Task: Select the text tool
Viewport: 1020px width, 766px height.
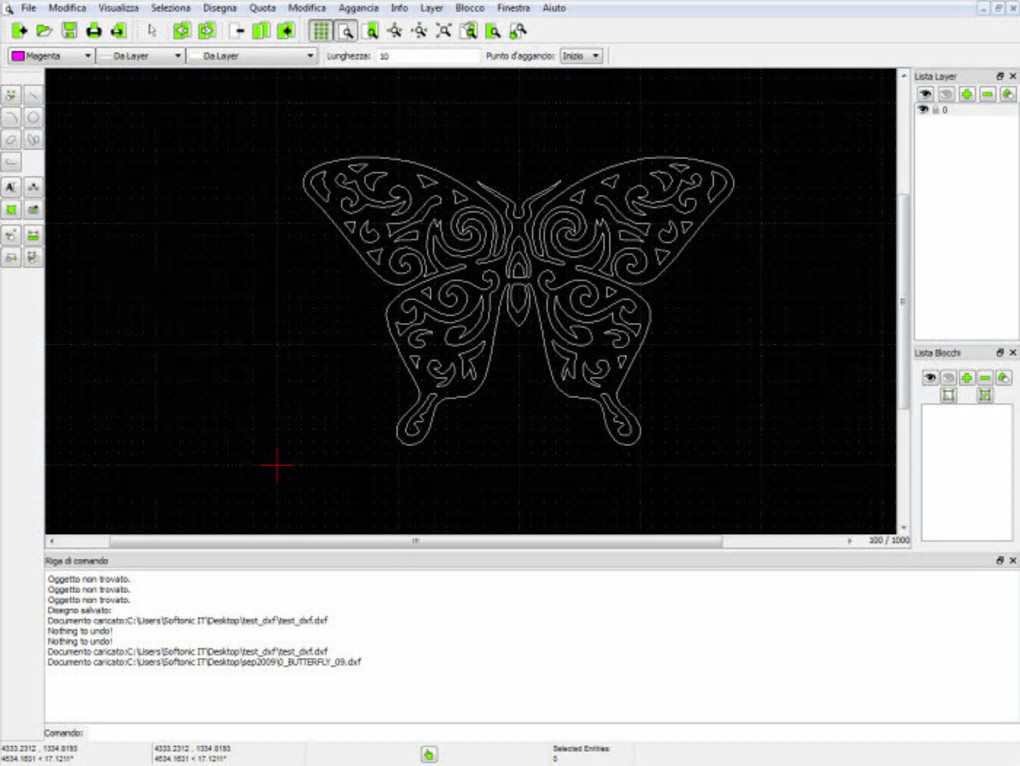Action: click(11, 187)
